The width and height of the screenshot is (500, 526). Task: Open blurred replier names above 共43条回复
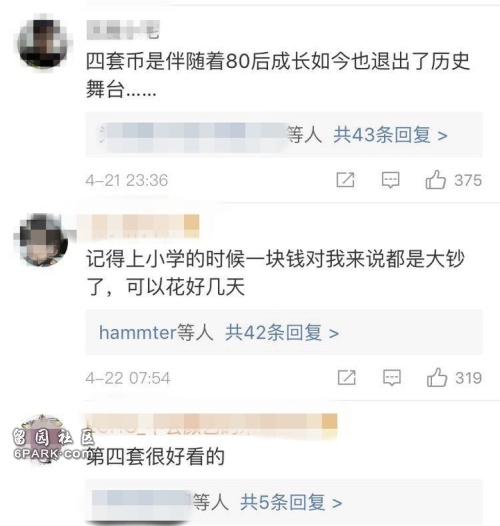point(192,135)
